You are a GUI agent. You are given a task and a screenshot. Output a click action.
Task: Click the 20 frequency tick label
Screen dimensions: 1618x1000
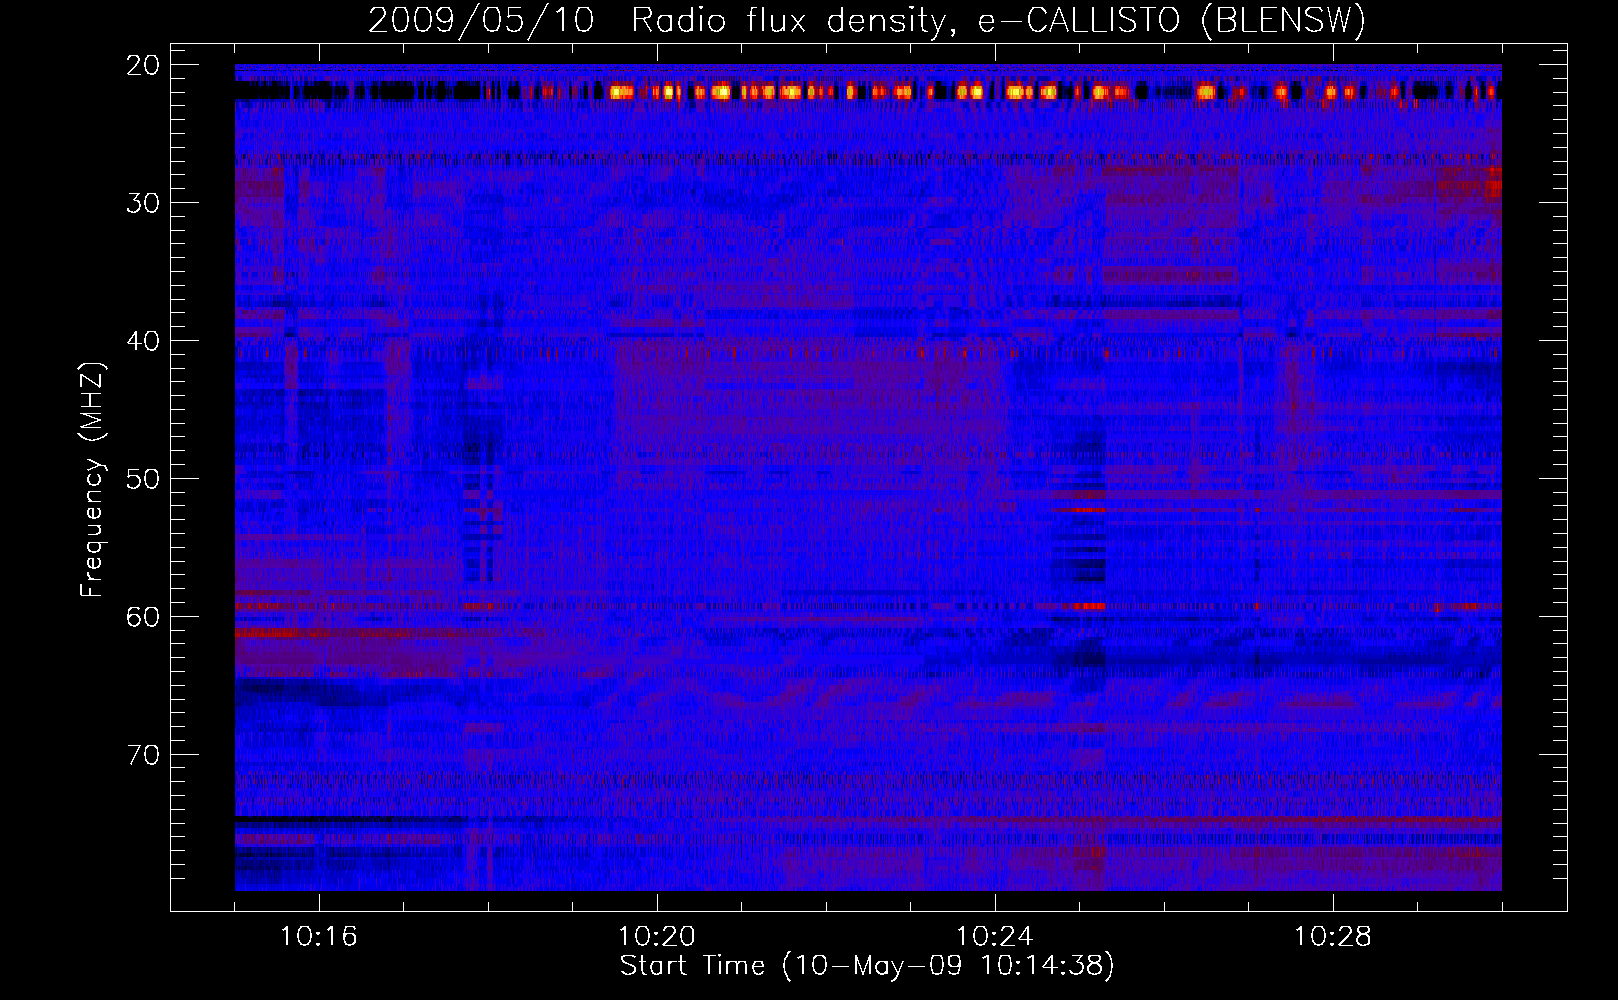[x=144, y=65]
